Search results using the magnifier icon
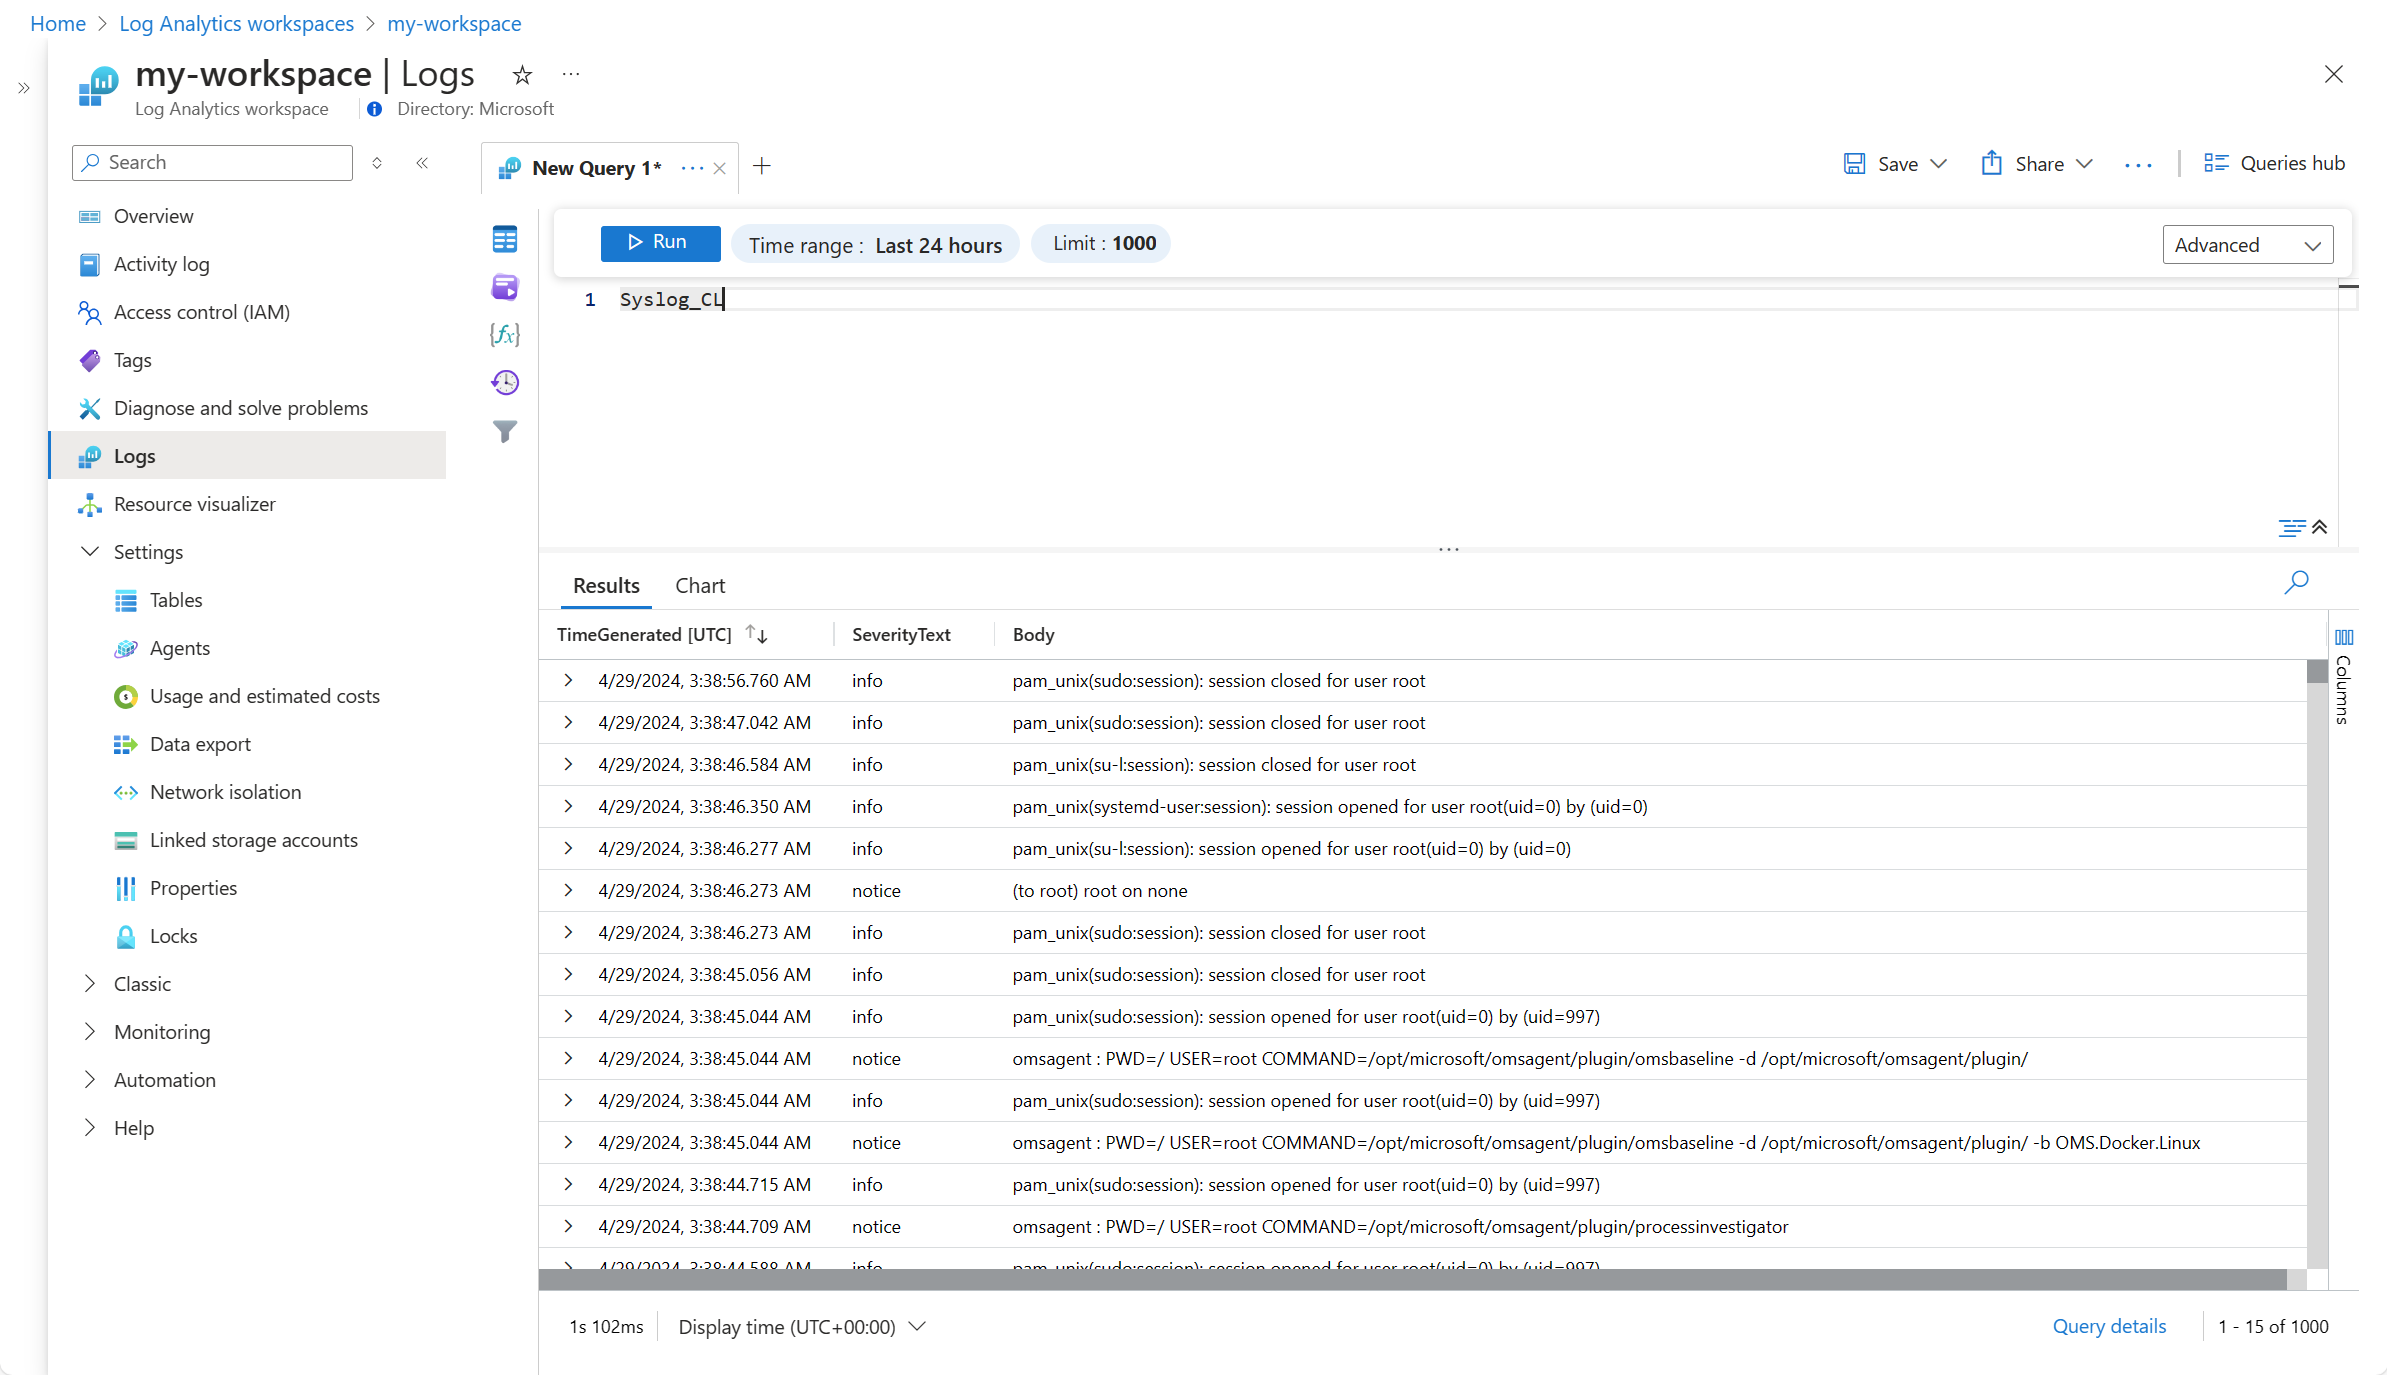2387x1375 pixels. (x=2296, y=582)
